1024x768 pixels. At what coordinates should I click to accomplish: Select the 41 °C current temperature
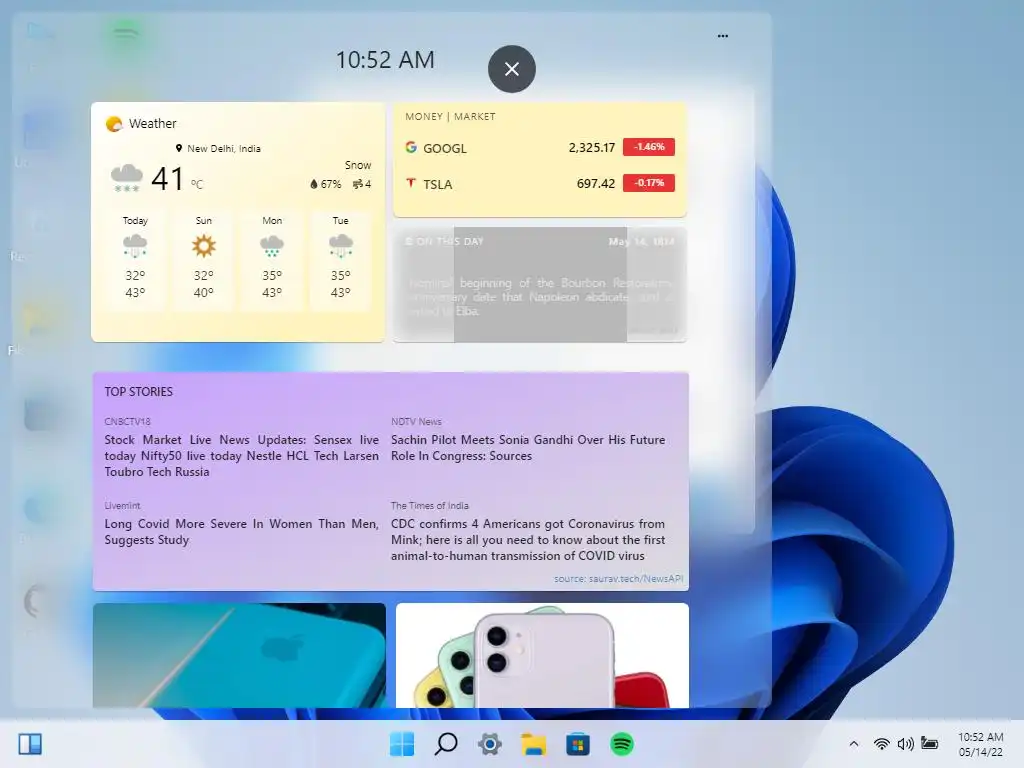coord(177,178)
